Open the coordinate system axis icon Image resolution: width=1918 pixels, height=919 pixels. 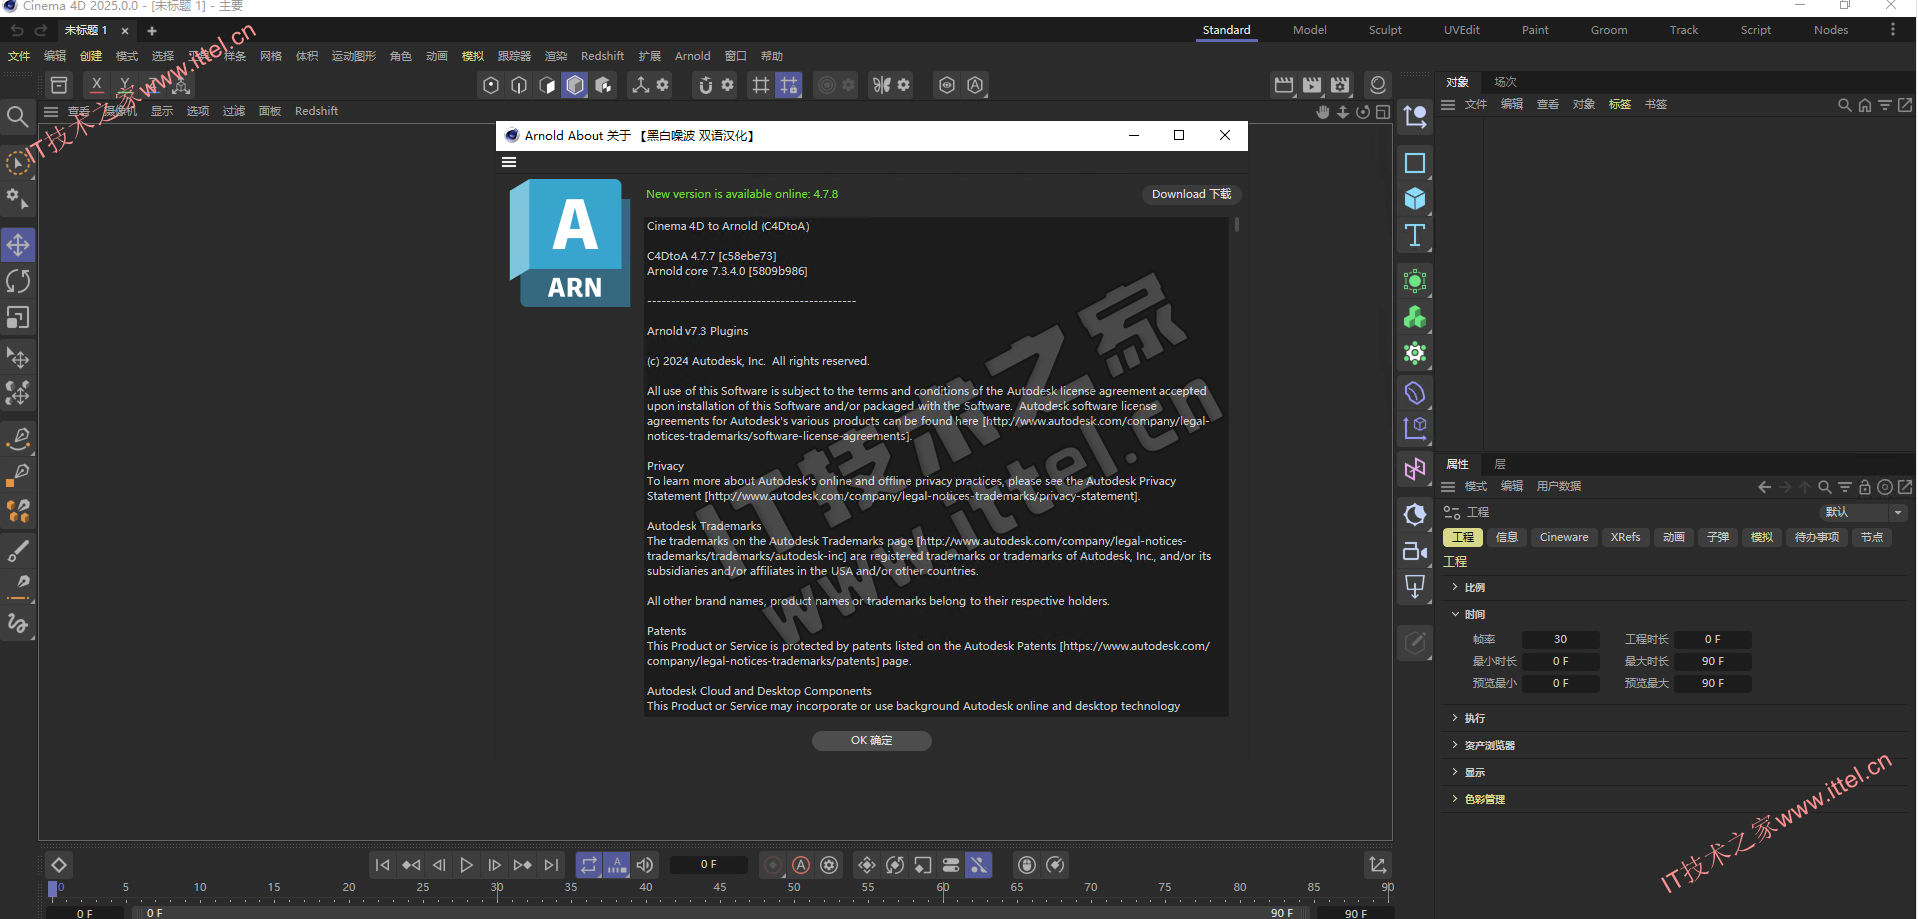[x=641, y=85]
